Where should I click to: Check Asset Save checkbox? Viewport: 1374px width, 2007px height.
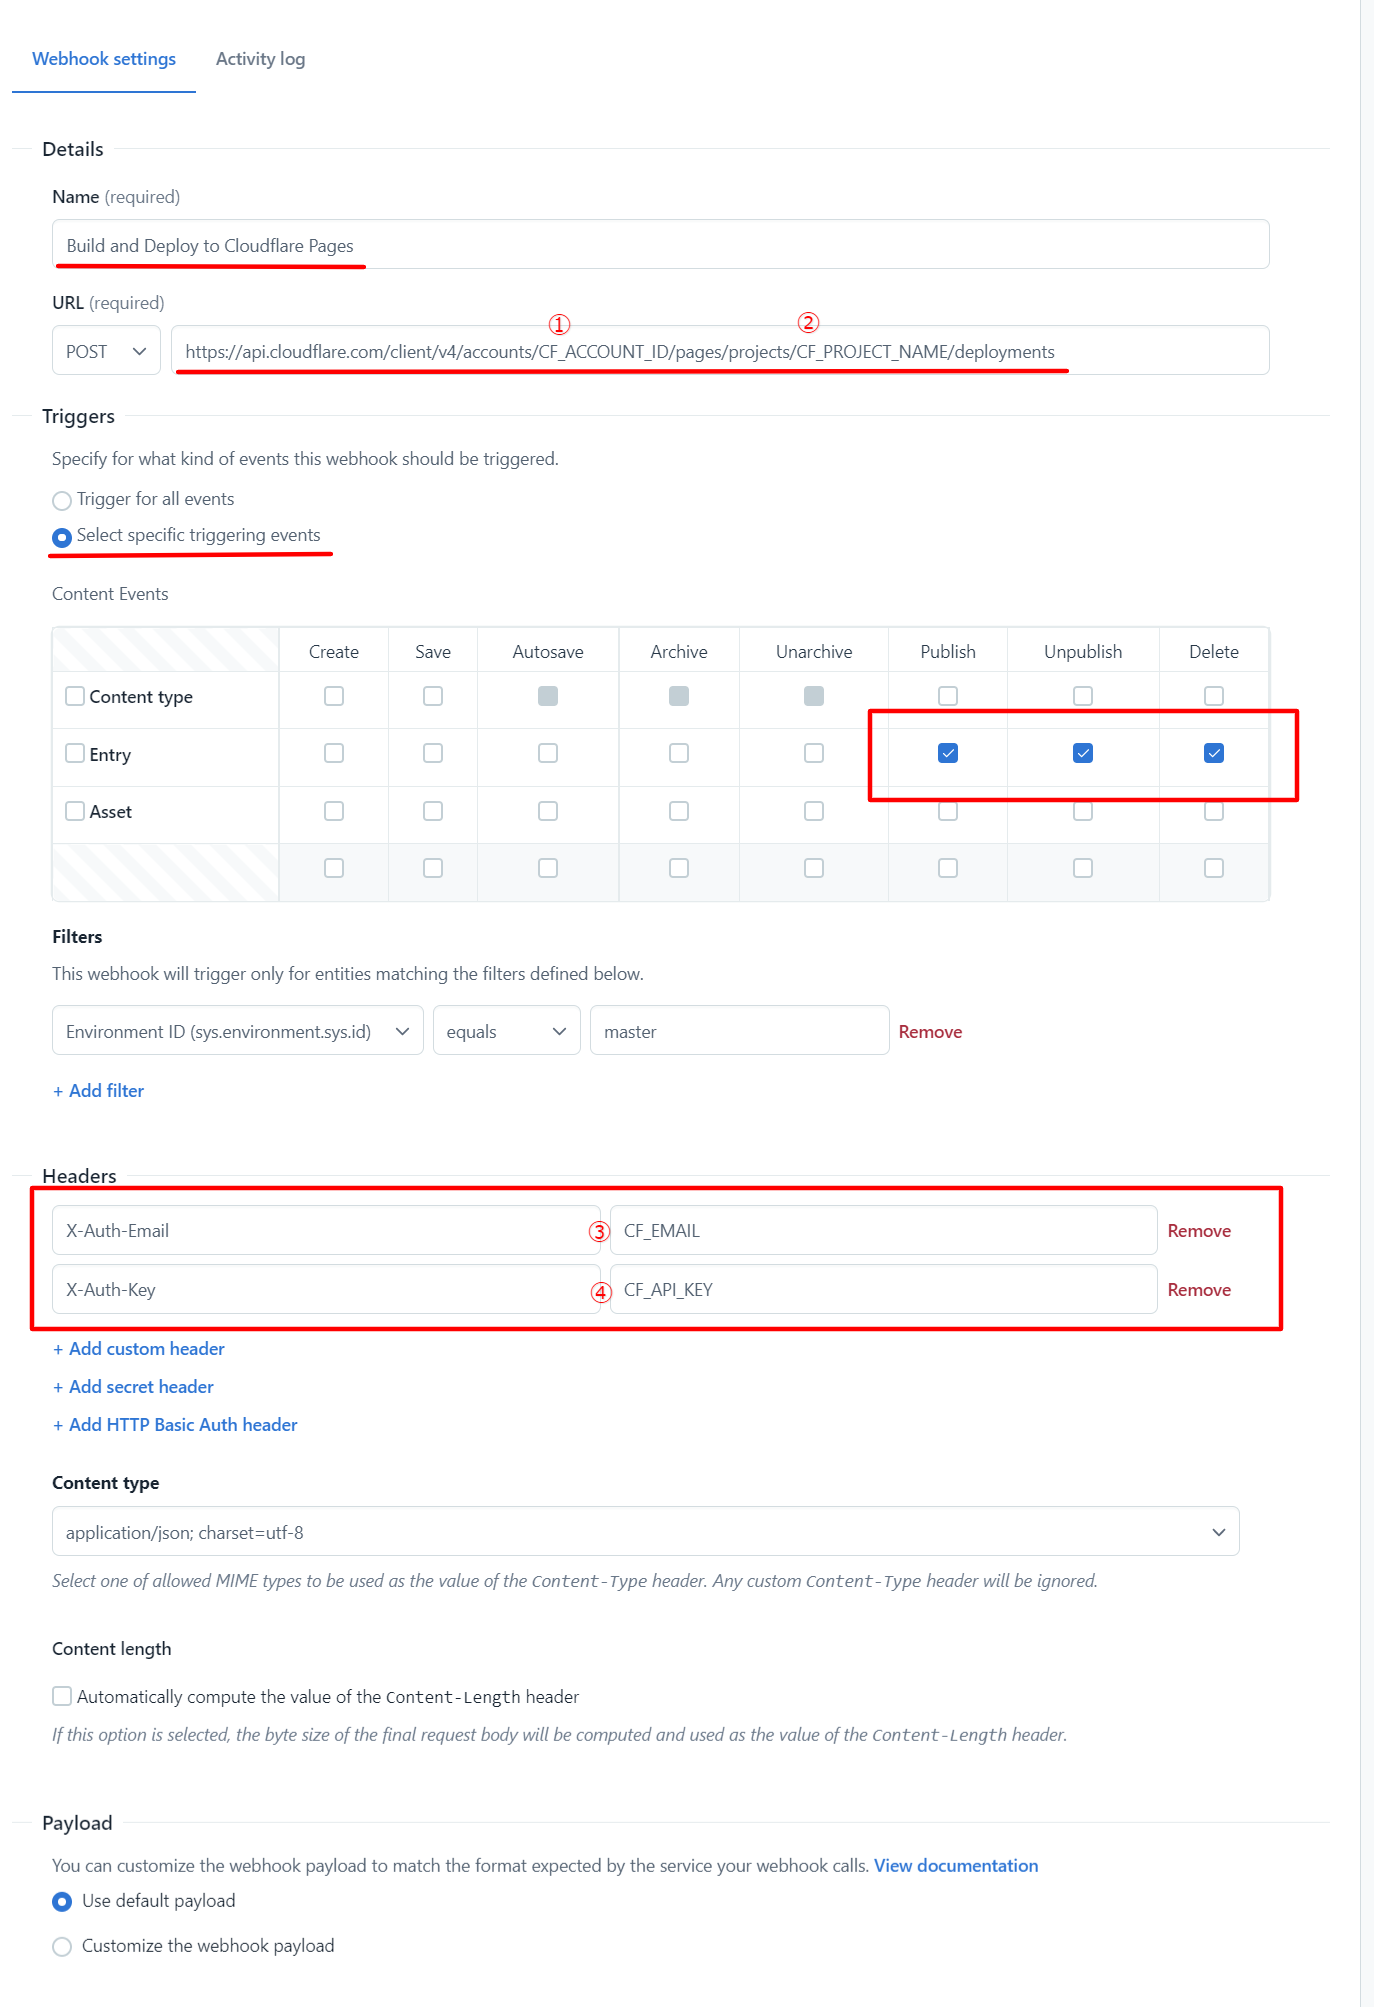tap(433, 811)
